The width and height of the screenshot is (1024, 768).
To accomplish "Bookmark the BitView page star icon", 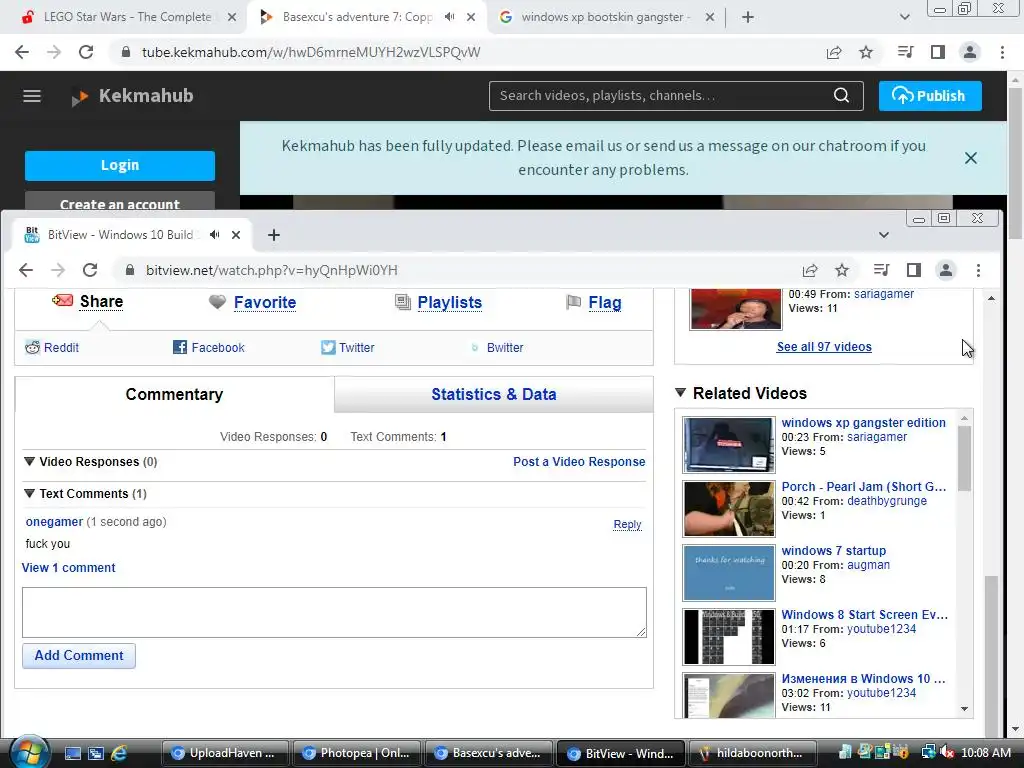I will point(842,270).
